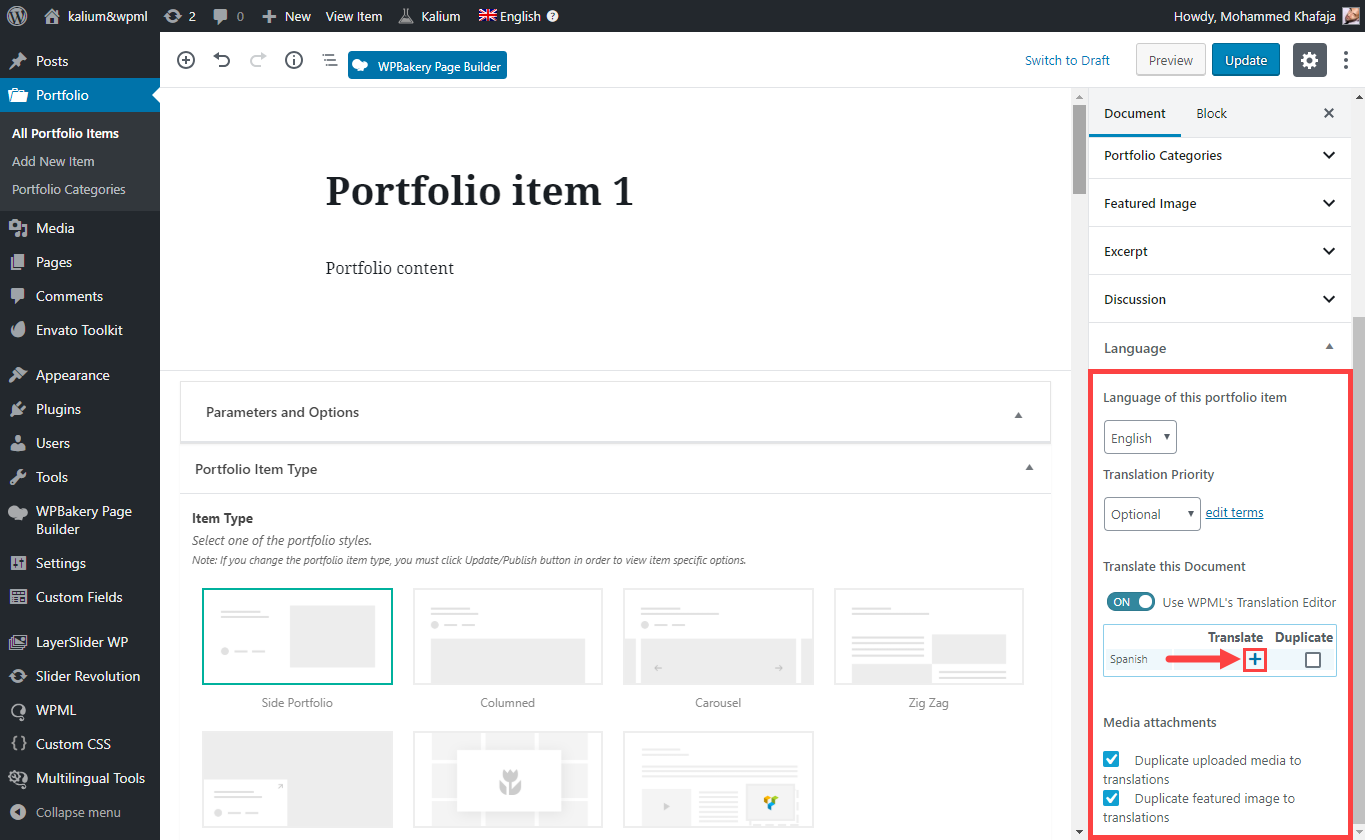Open the Slider Revolution menu icon
Screen dimensions: 1365x840
18,676
